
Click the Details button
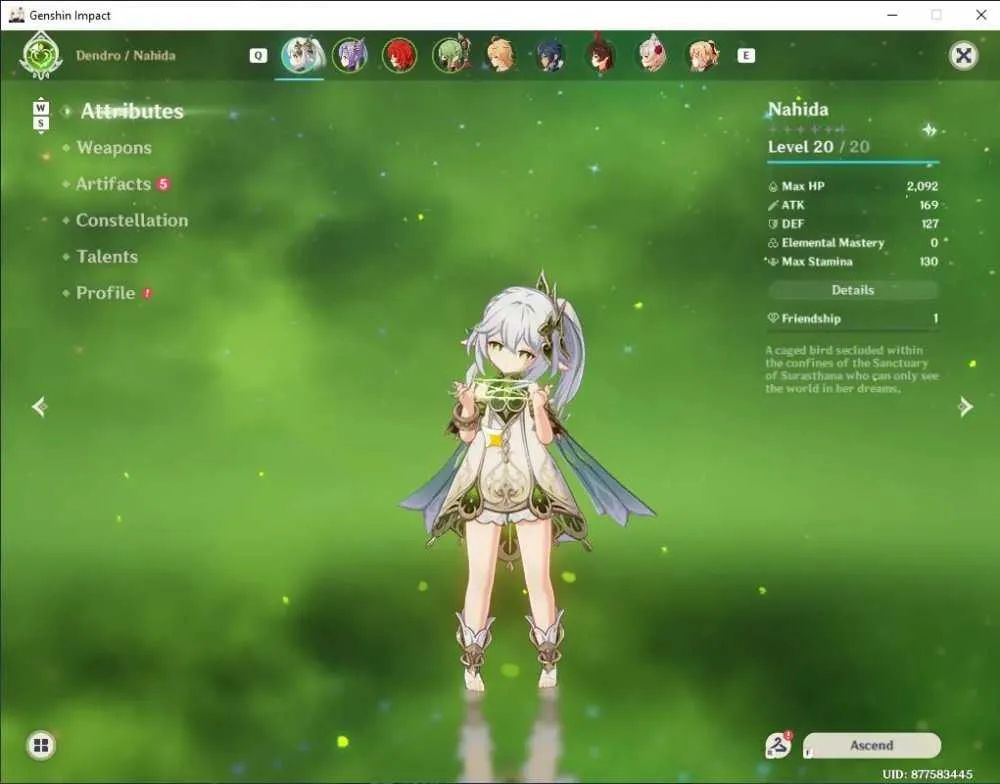[x=853, y=290]
